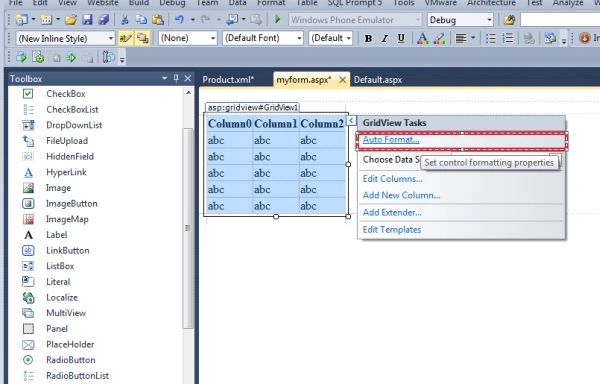Click the highlighted overlapping squares style icon

[143, 38]
